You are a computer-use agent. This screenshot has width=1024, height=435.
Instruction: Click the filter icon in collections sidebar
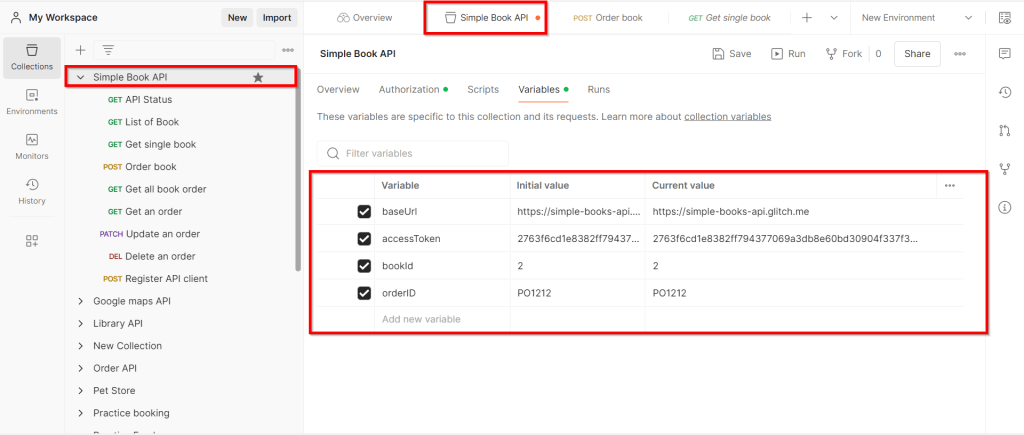click(107, 50)
